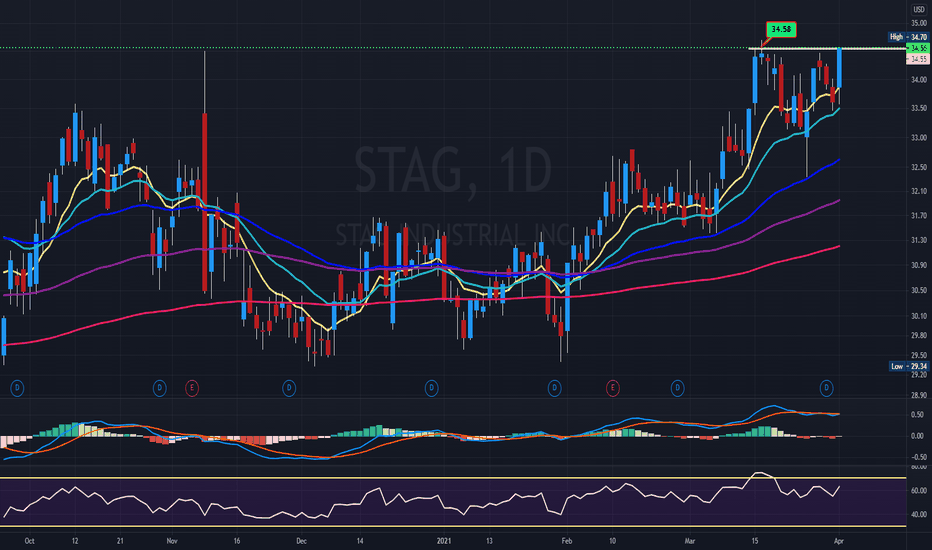Select the green 34.58 price callout label
This screenshot has width=932, height=550.
[x=780, y=29]
